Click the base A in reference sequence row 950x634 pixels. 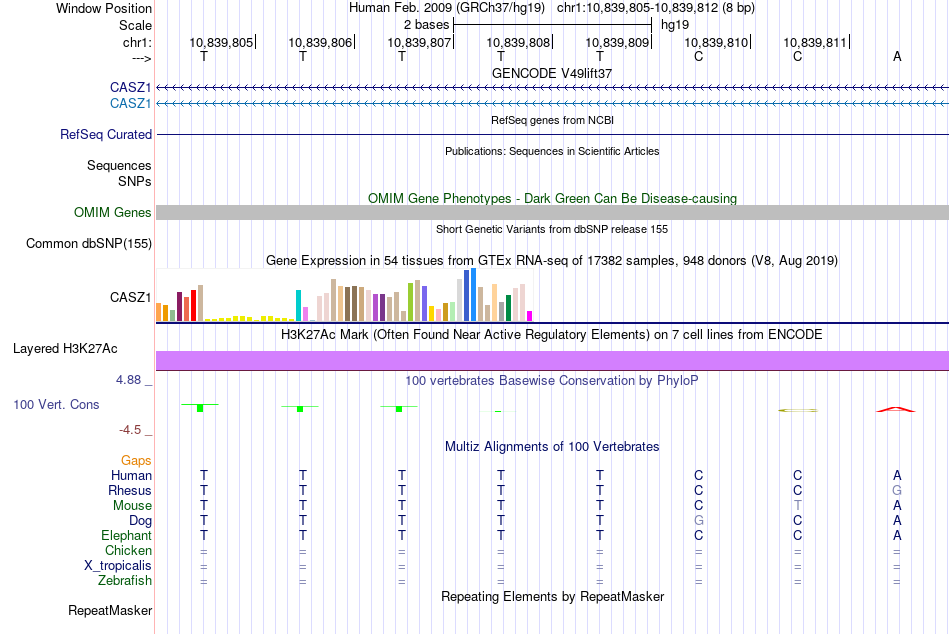(x=897, y=56)
